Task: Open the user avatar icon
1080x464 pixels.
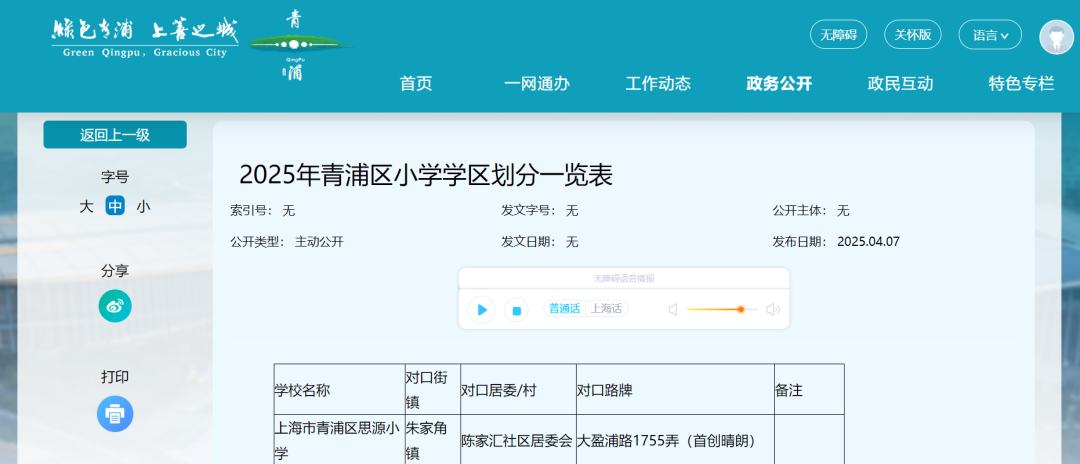Action: (x=1056, y=37)
